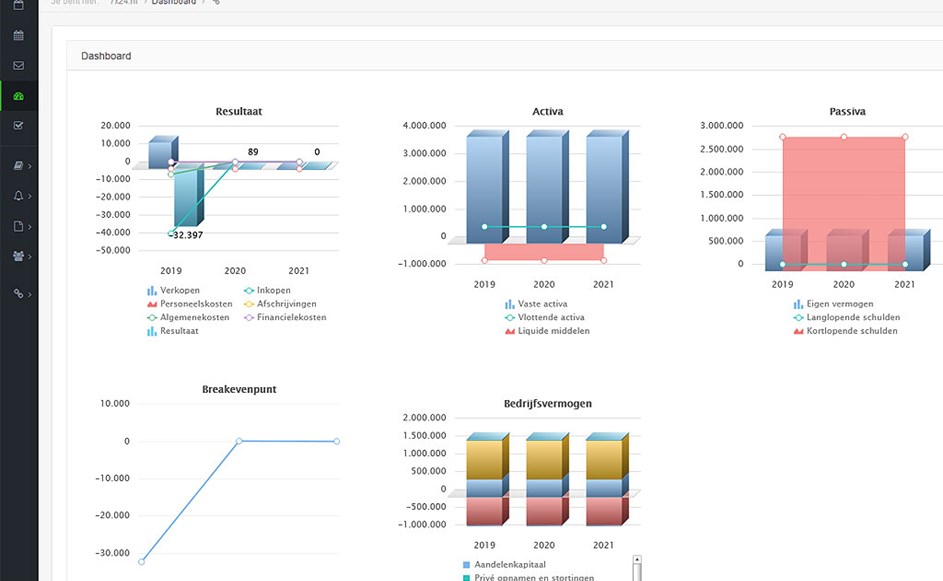This screenshot has width=943, height=581.
Task: Toggle Aandelenkapitaal in the Bedrijfsvermogen legend
Action: click(x=504, y=564)
